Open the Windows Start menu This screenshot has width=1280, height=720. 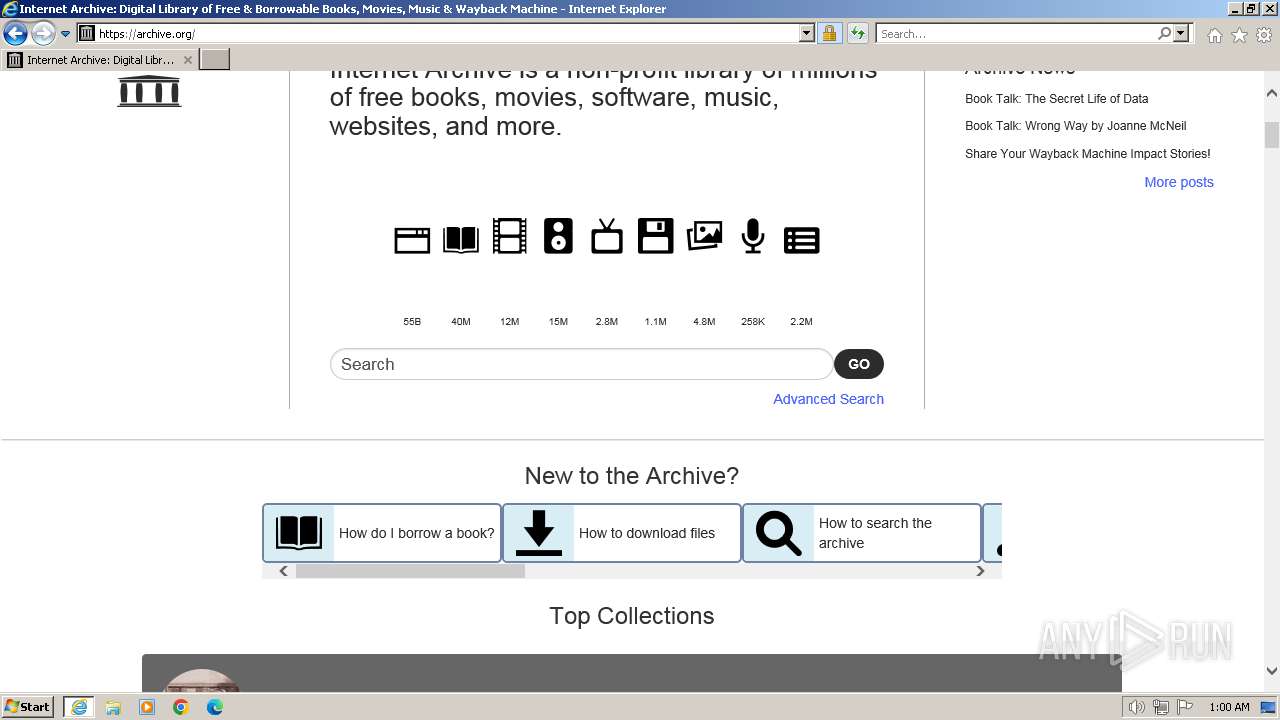[28, 707]
